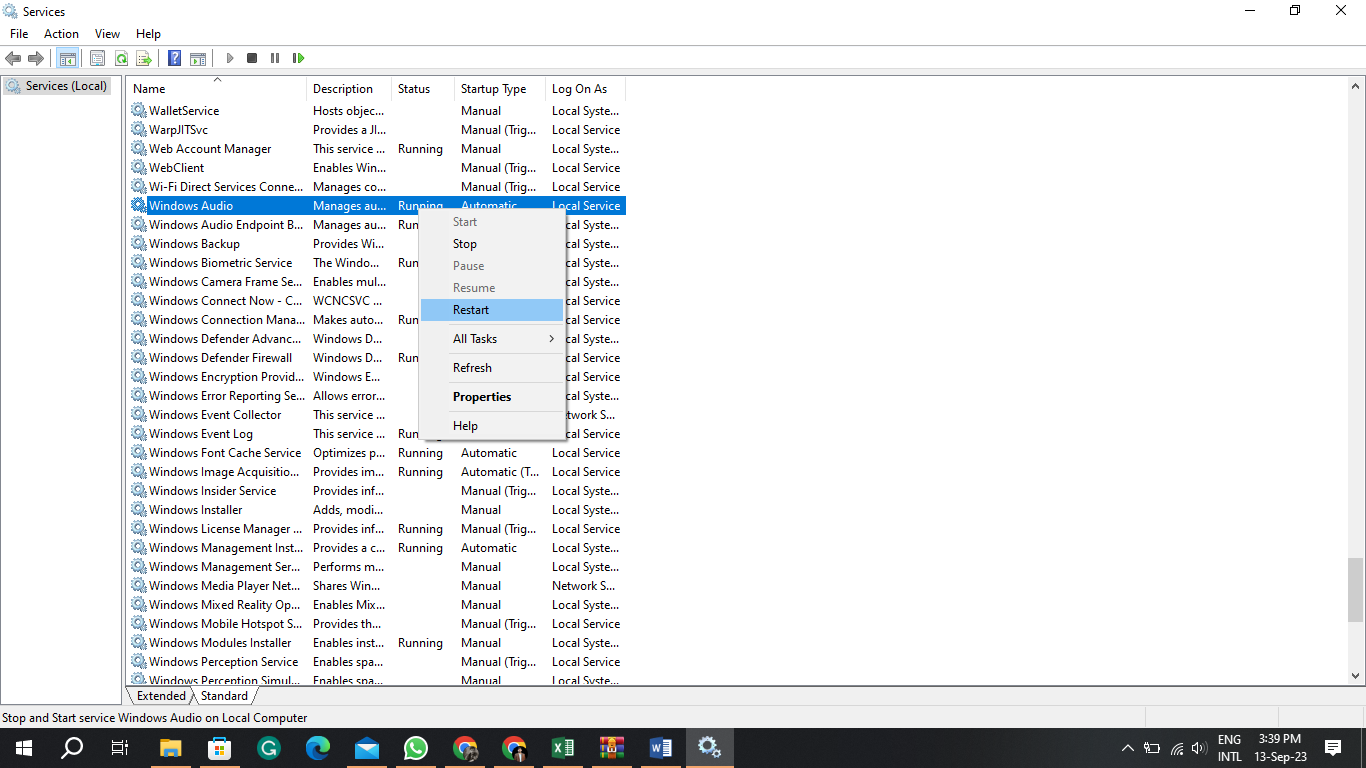
Task: Open Microsoft Store from the taskbar
Action: click(x=219, y=748)
